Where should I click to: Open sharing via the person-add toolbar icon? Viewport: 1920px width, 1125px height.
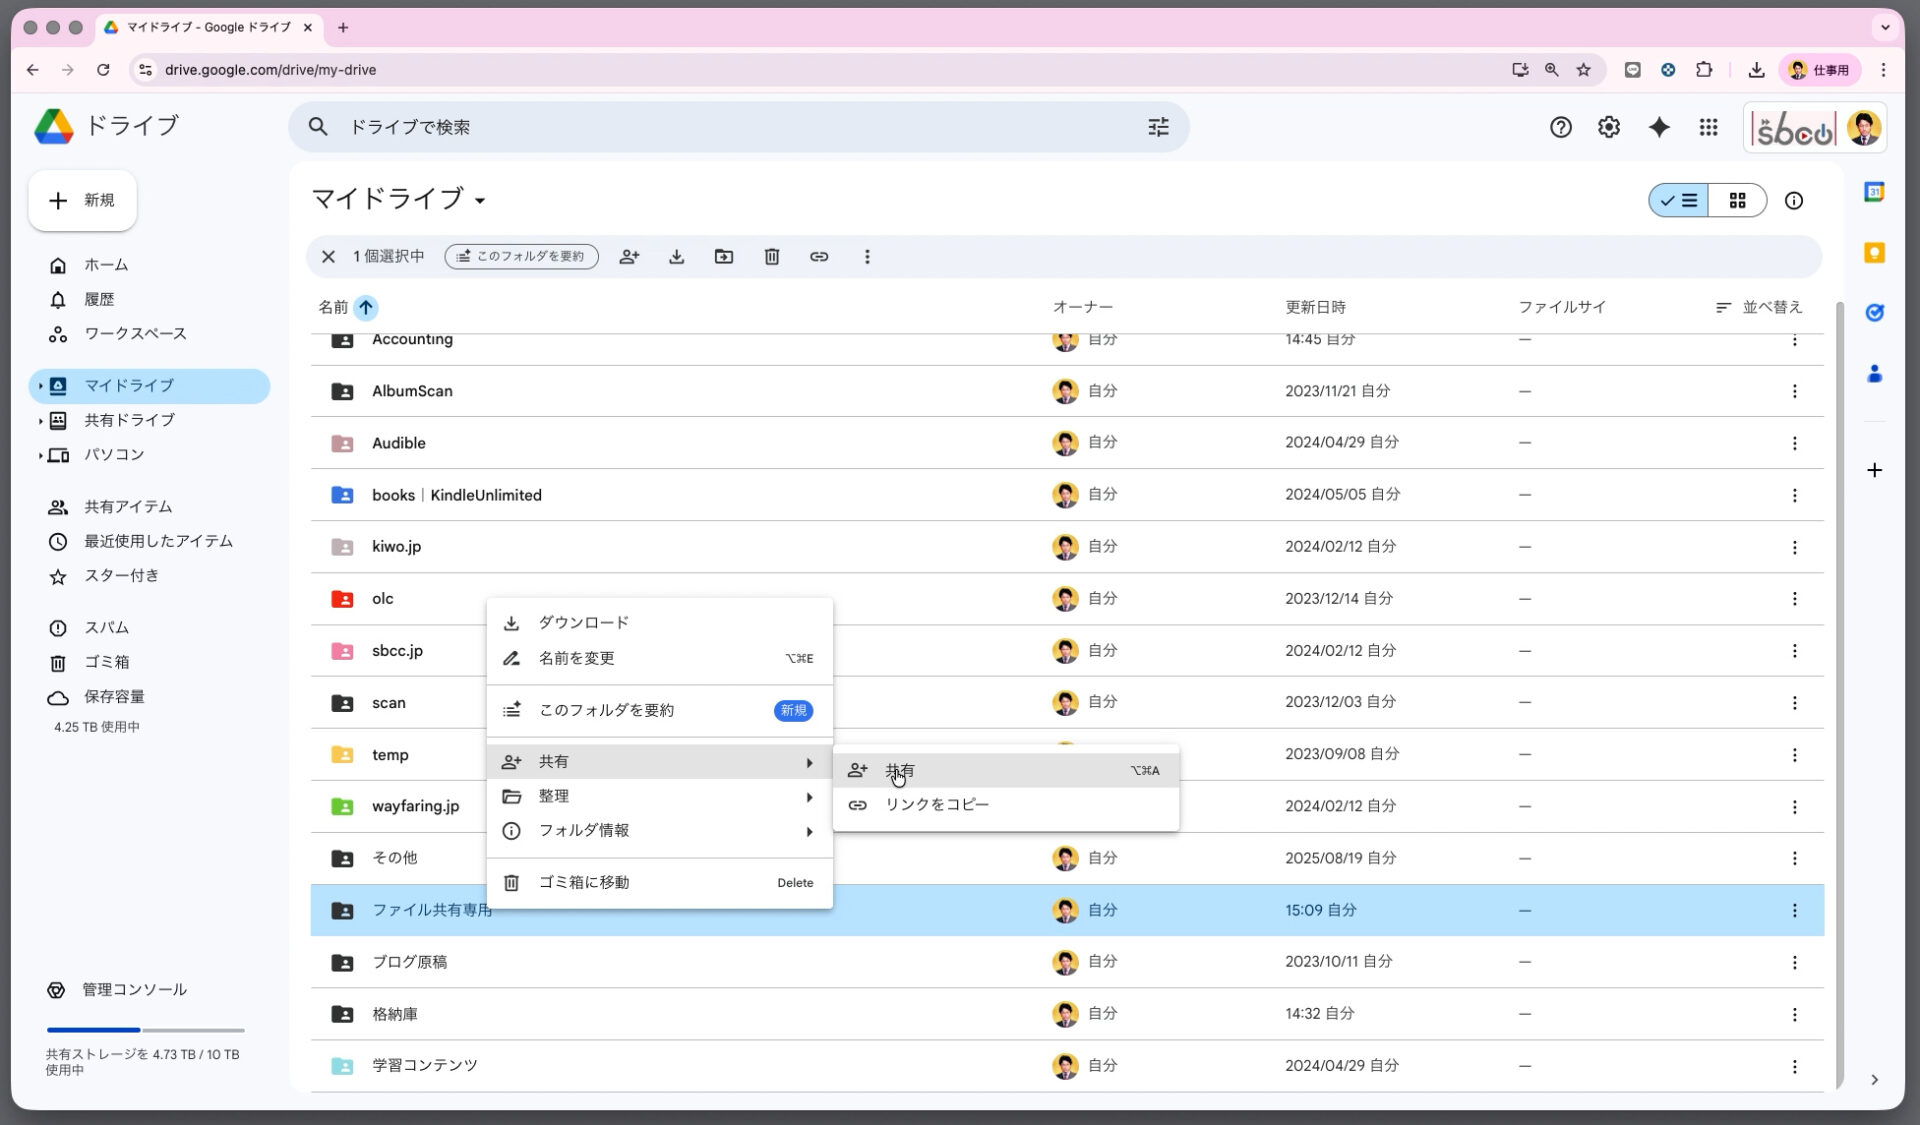tap(630, 257)
